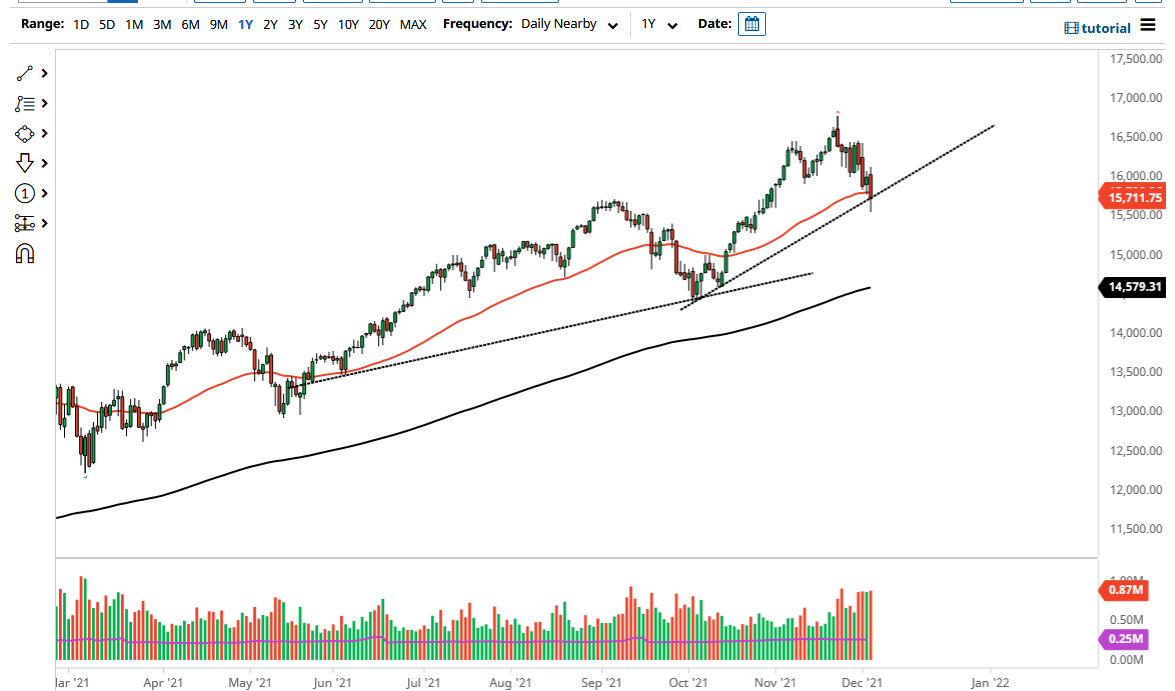The height and width of the screenshot is (691, 1175).
Task: Click the 9M range button
Action: click(x=218, y=24)
